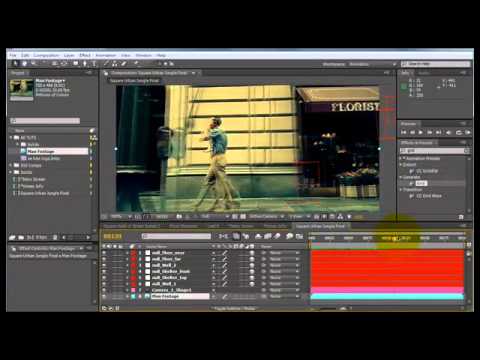
Task: Jump to first frame in Preview panel
Action: 404,132
